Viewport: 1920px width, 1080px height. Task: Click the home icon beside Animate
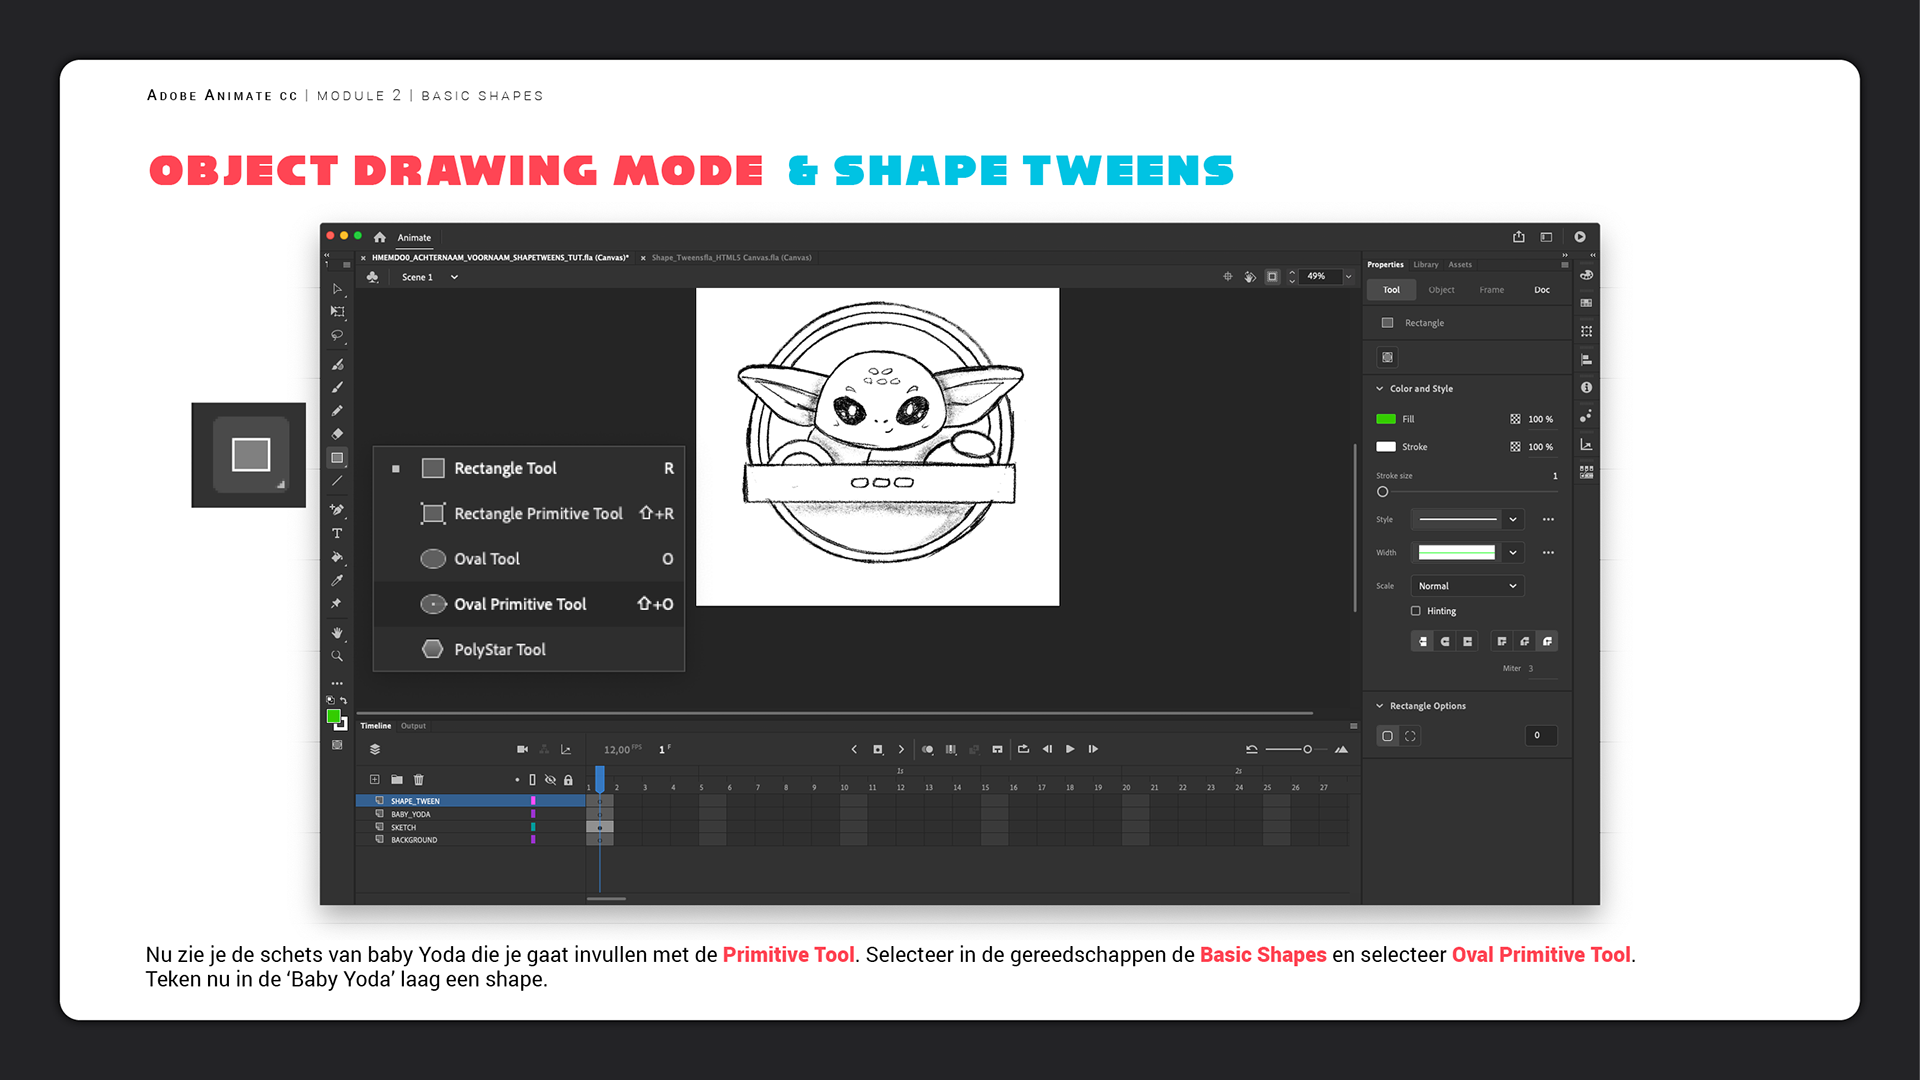(380, 237)
